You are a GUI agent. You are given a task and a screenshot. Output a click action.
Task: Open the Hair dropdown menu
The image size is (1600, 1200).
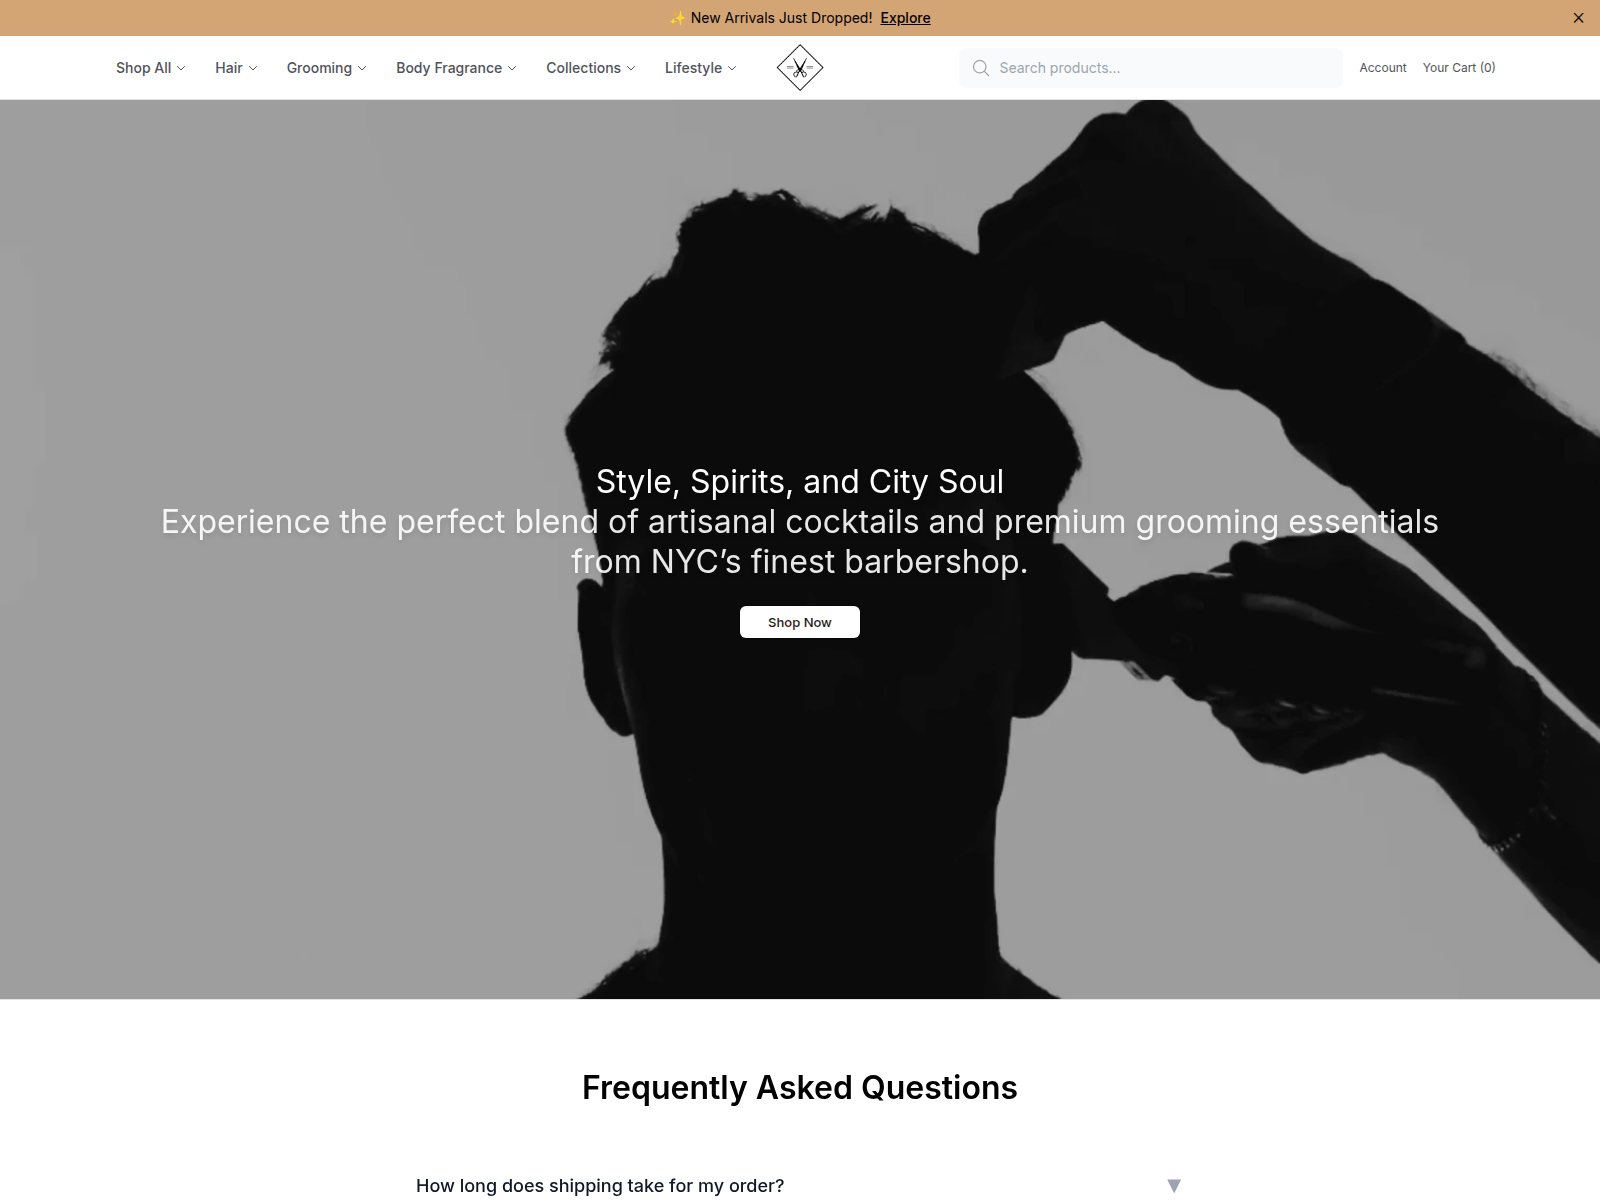[236, 68]
